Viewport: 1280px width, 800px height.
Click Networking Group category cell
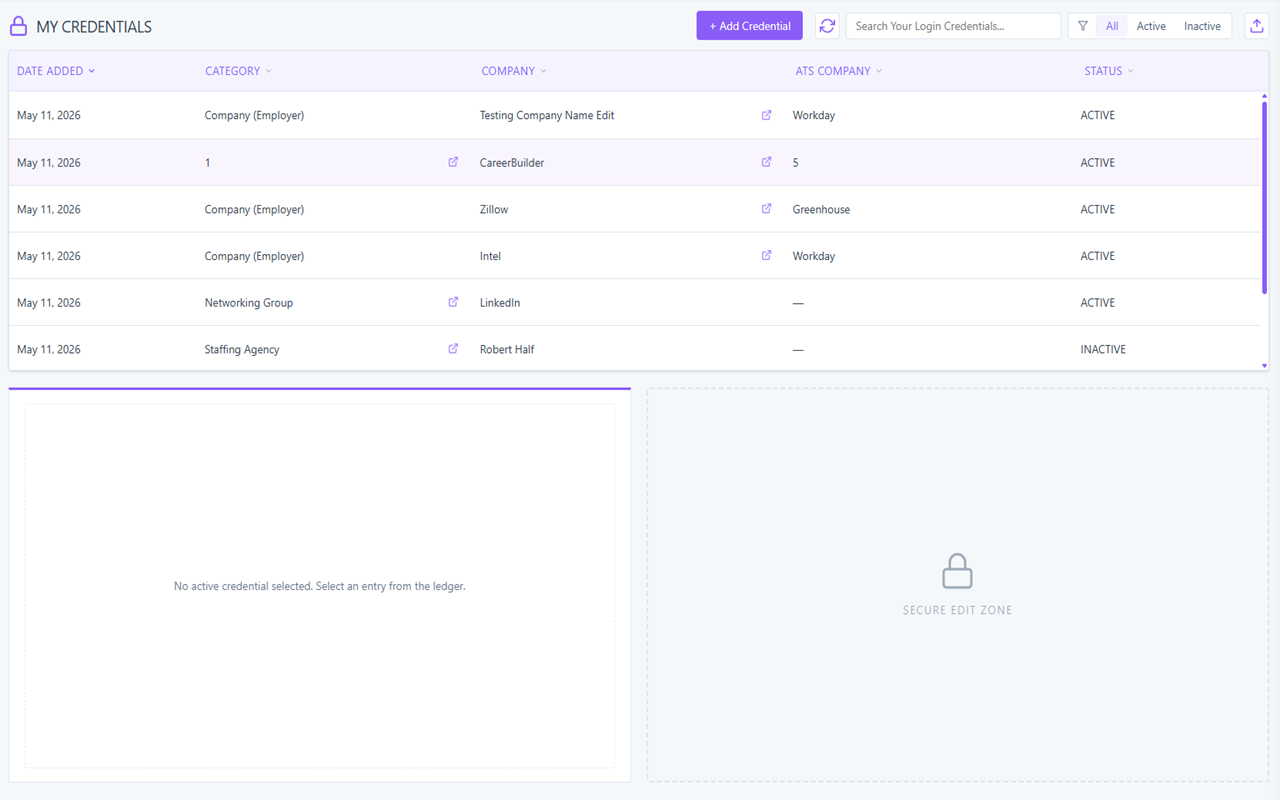pyautogui.click(x=249, y=302)
